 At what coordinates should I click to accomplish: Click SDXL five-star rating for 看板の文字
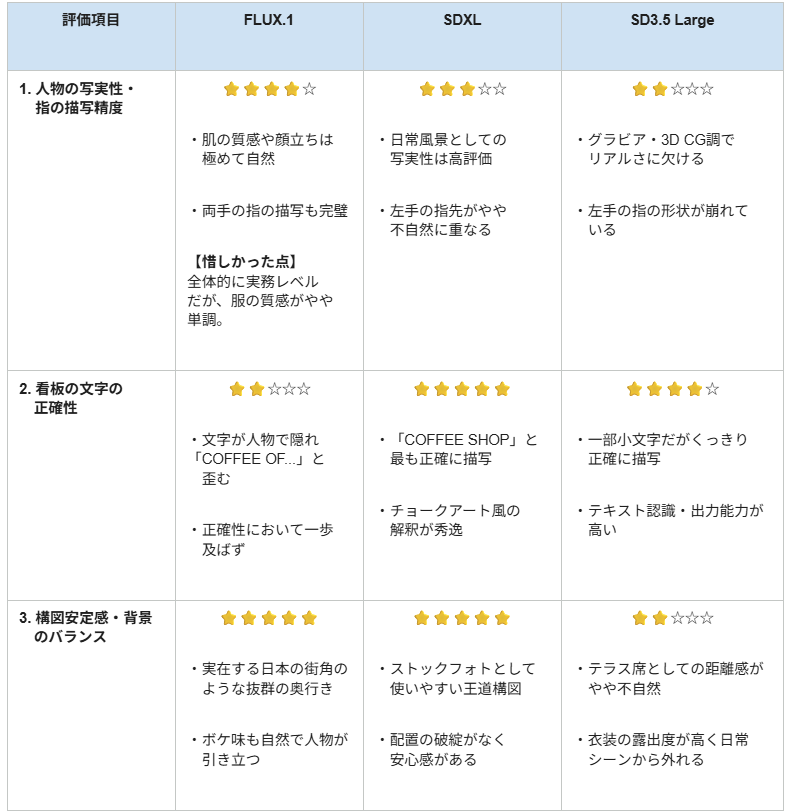(462, 389)
